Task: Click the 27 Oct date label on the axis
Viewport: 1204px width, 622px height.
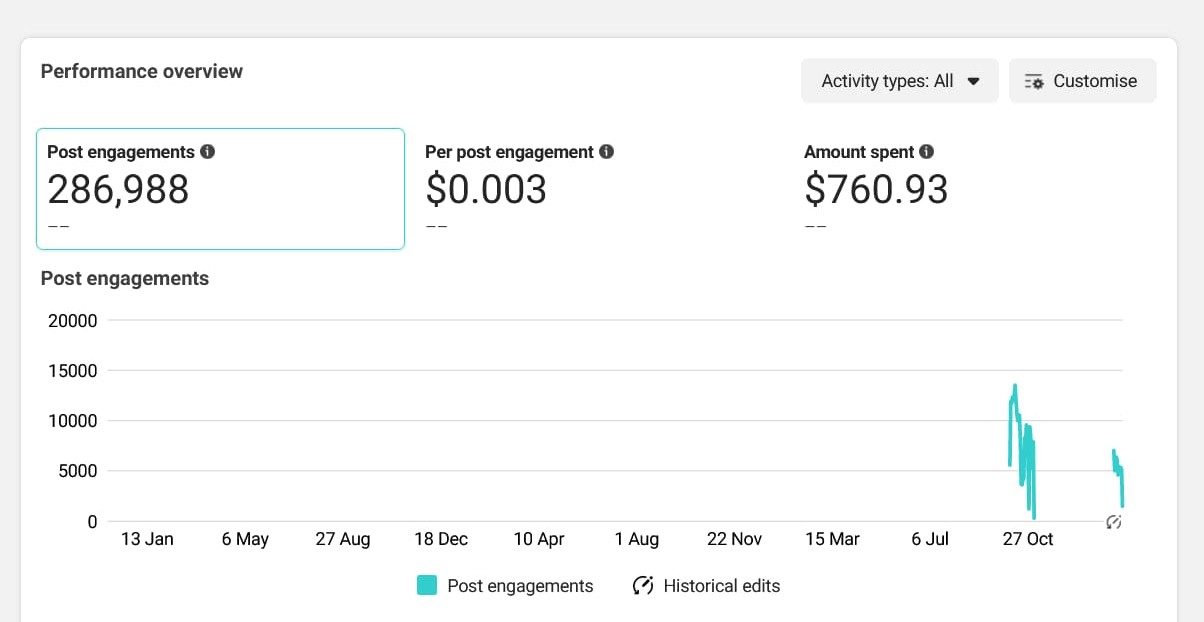Action: pos(1028,539)
